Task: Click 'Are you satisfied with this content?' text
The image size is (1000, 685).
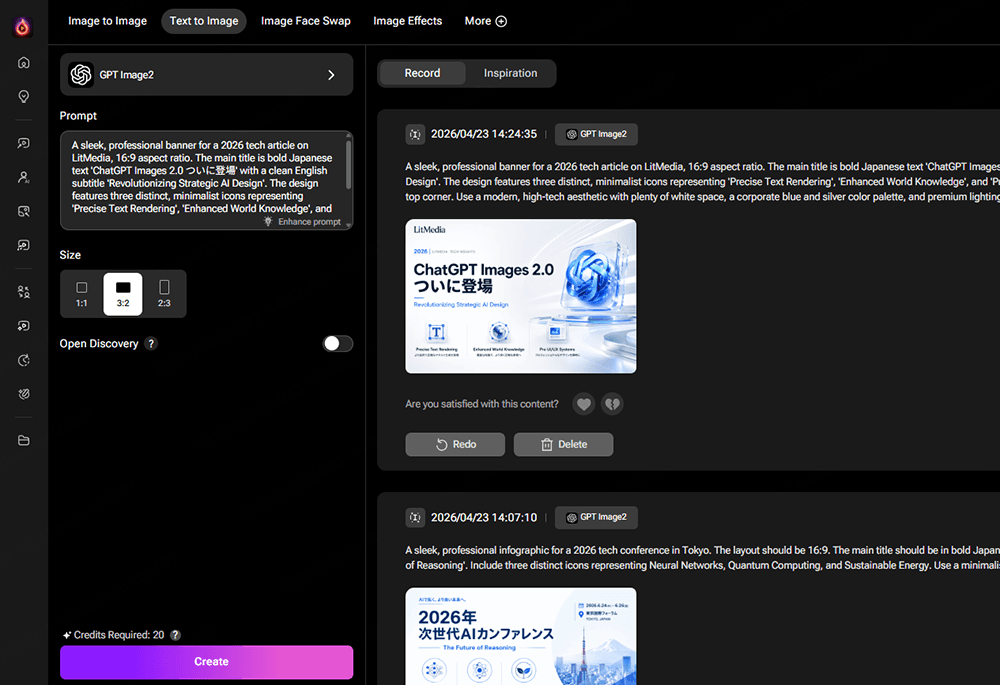Action: click(482, 404)
